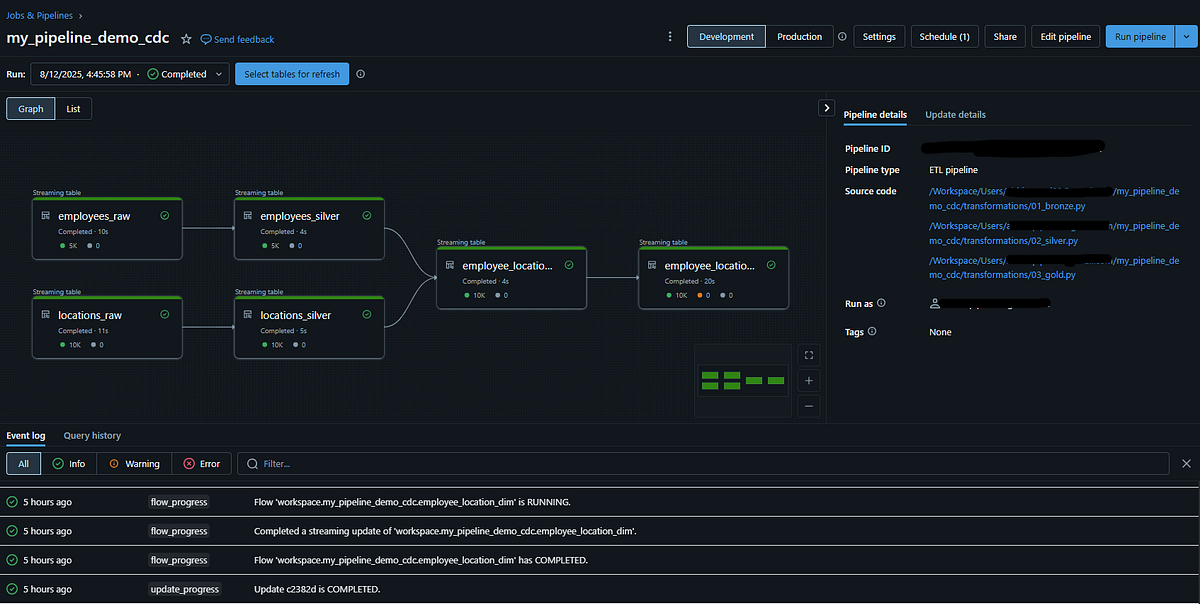This screenshot has height=604, width=1200.
Task: Switch to the Update details tab
Action: (x=955, y=114)
